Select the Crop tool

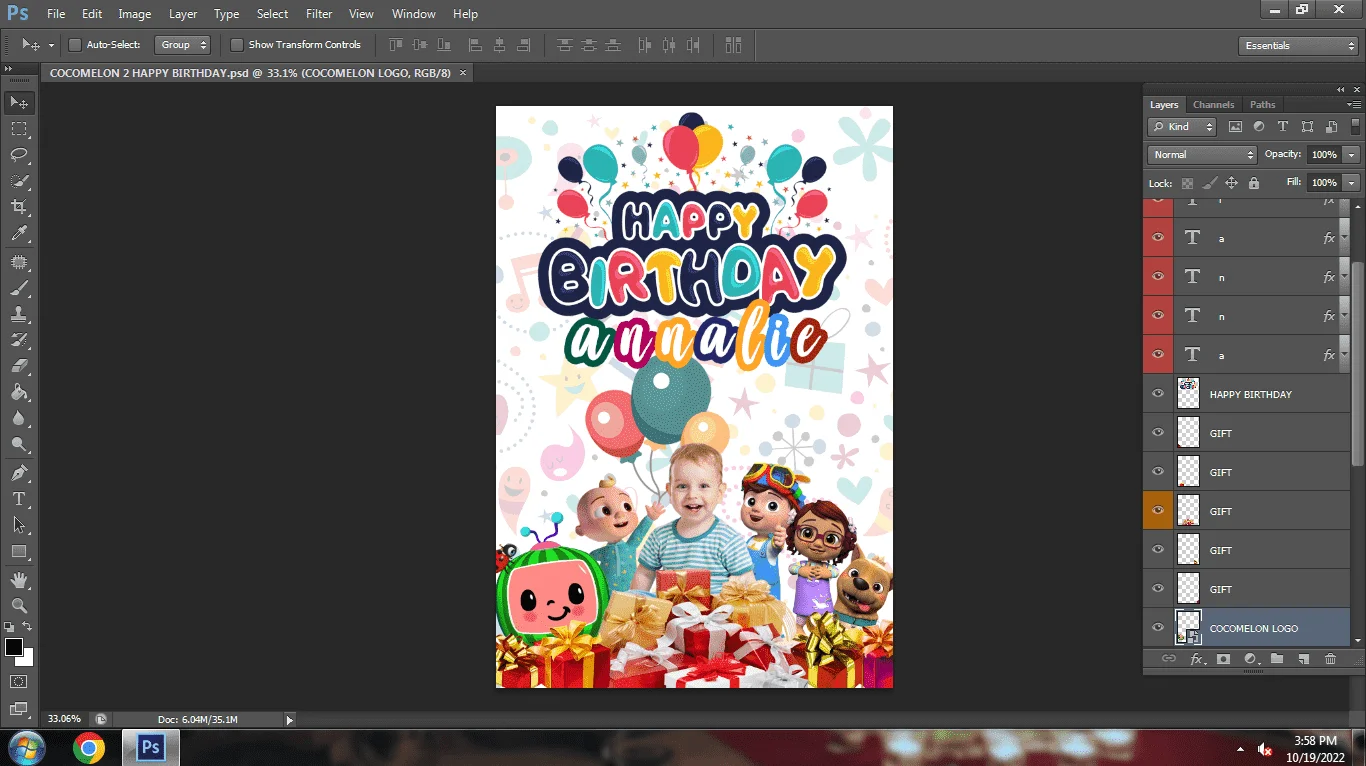19,207
